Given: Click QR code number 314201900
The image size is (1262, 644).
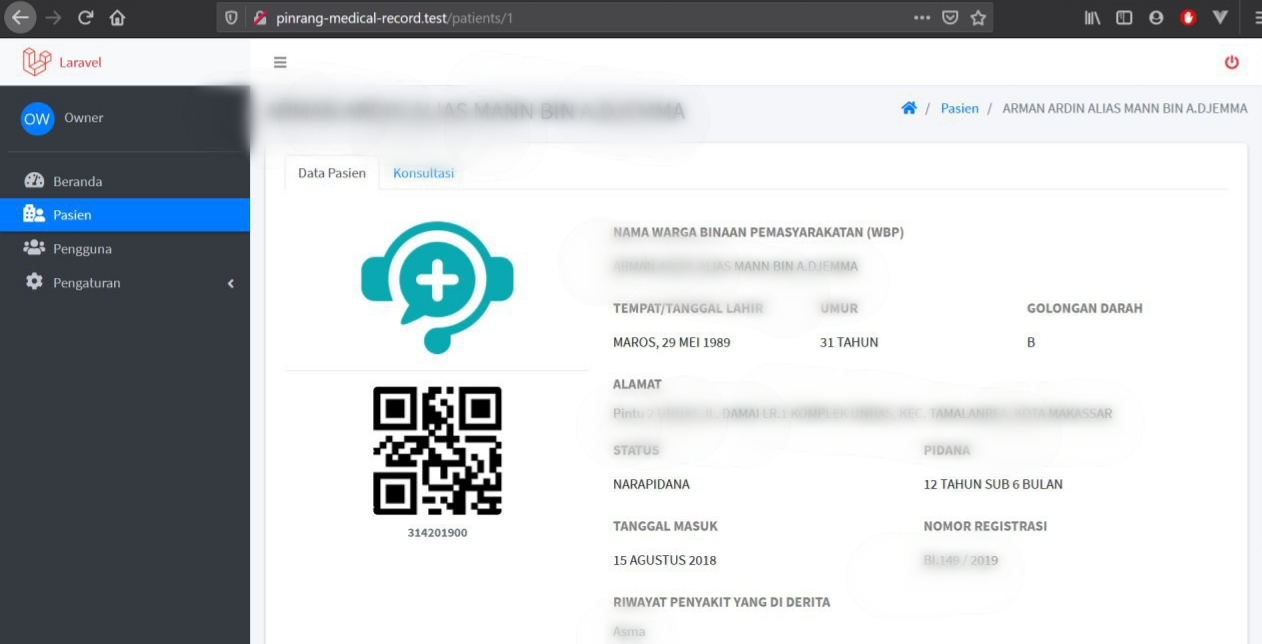Looking at the screenshot, I should (x=437, y=533).
